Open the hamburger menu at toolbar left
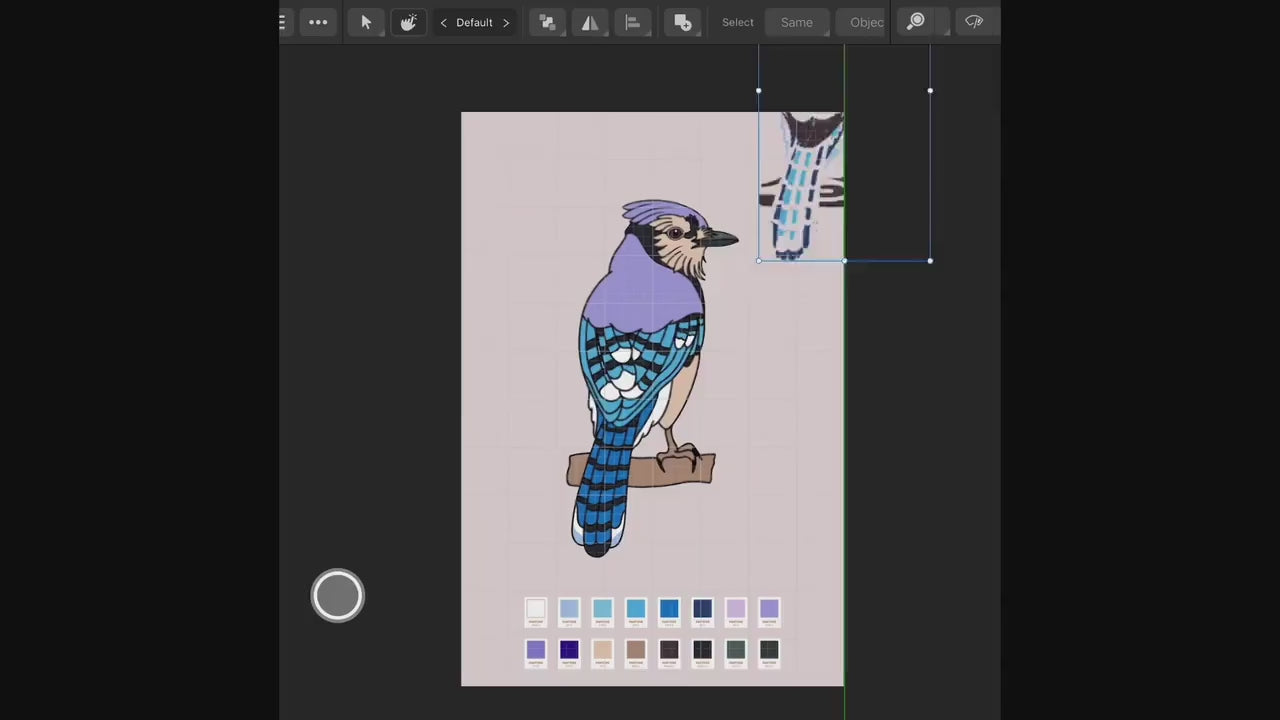 [x=283, y=22]
